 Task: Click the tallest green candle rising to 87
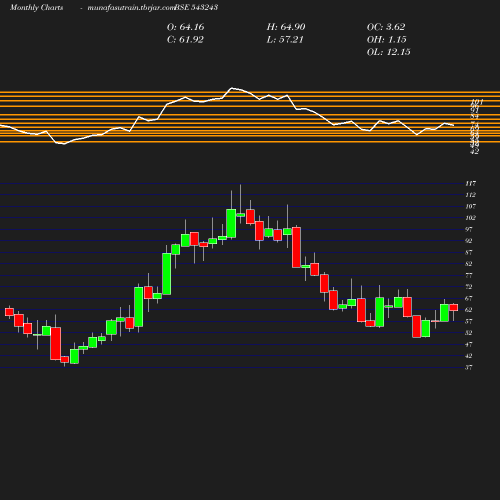(x=167, y=274)
